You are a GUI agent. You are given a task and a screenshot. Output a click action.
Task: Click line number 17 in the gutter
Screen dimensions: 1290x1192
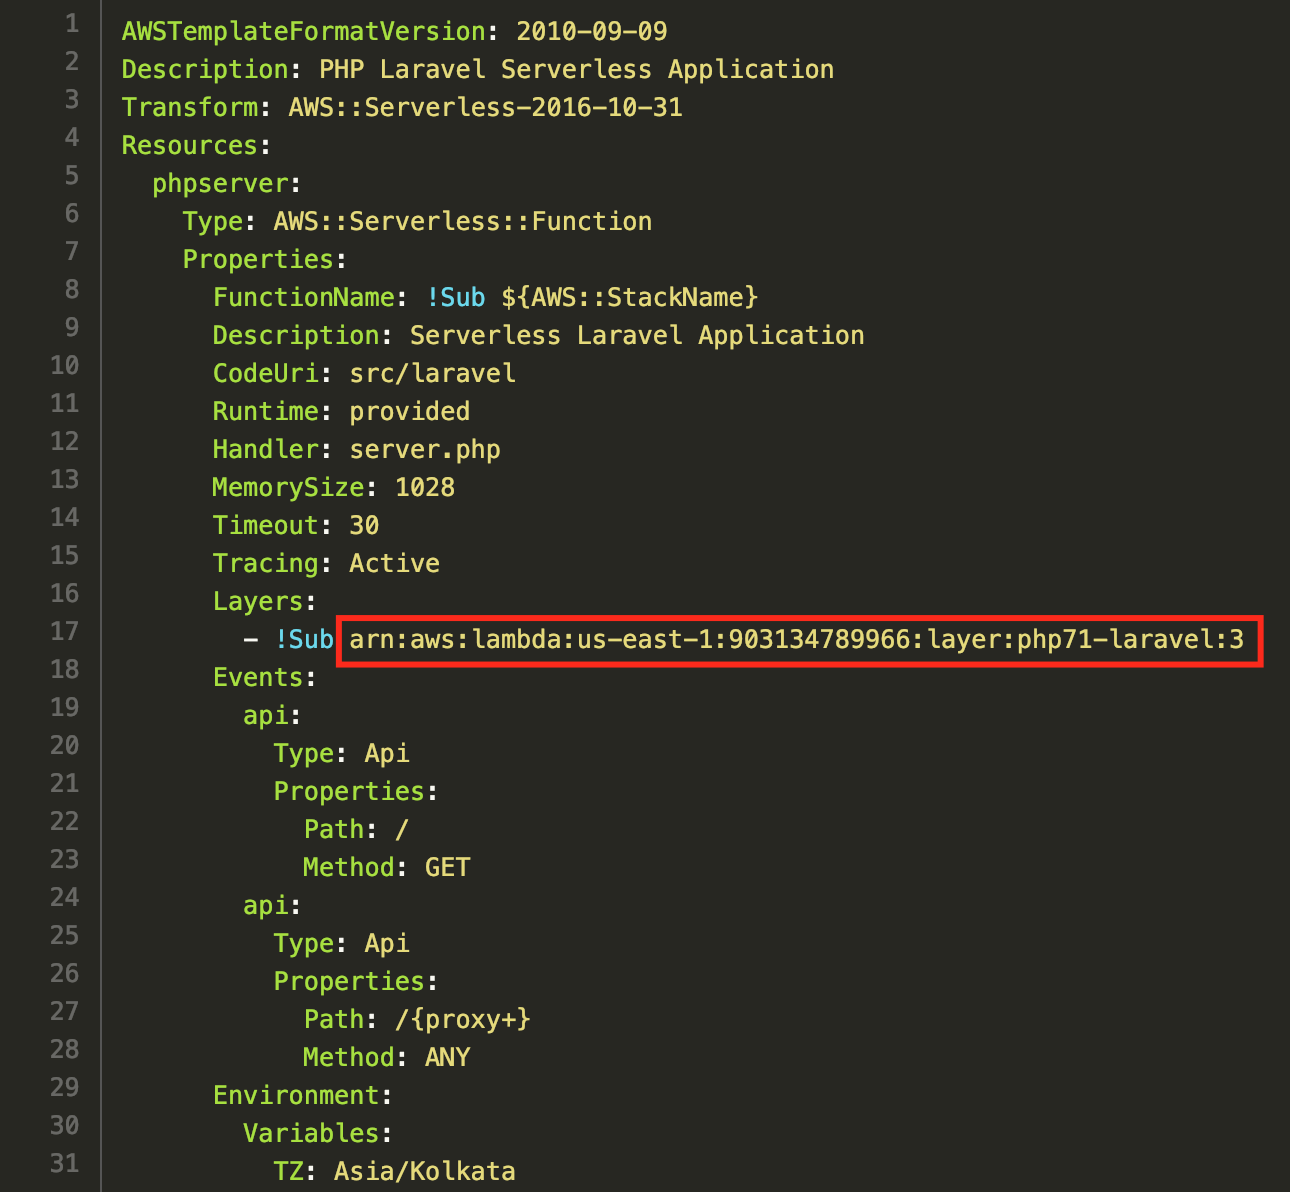(x=65, y=631)
